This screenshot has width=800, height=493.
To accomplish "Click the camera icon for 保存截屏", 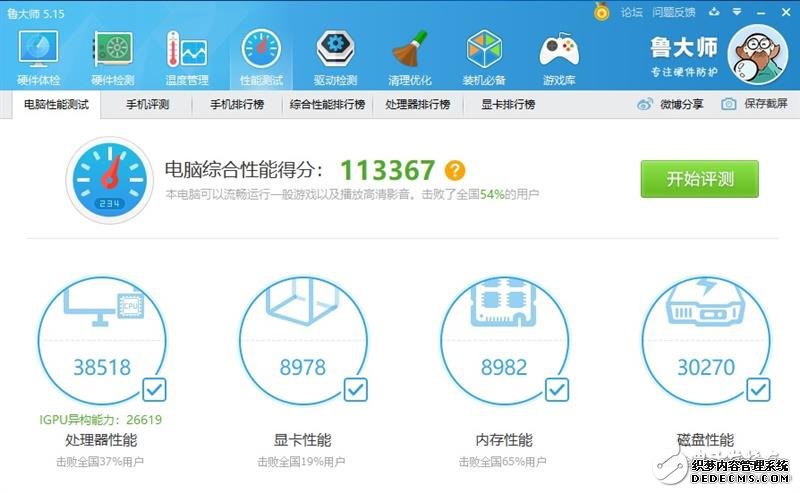I will pyautogui.click(x=729, y=104).
